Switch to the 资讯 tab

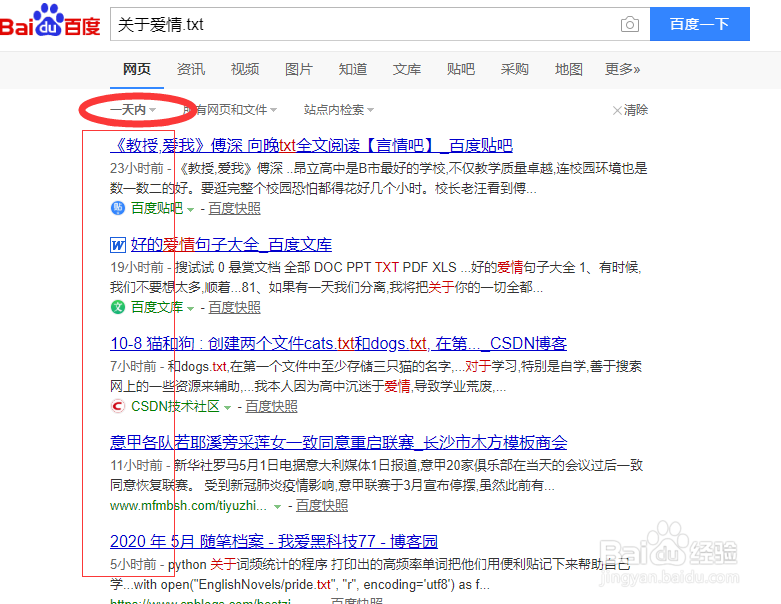[x=191, y=69]
